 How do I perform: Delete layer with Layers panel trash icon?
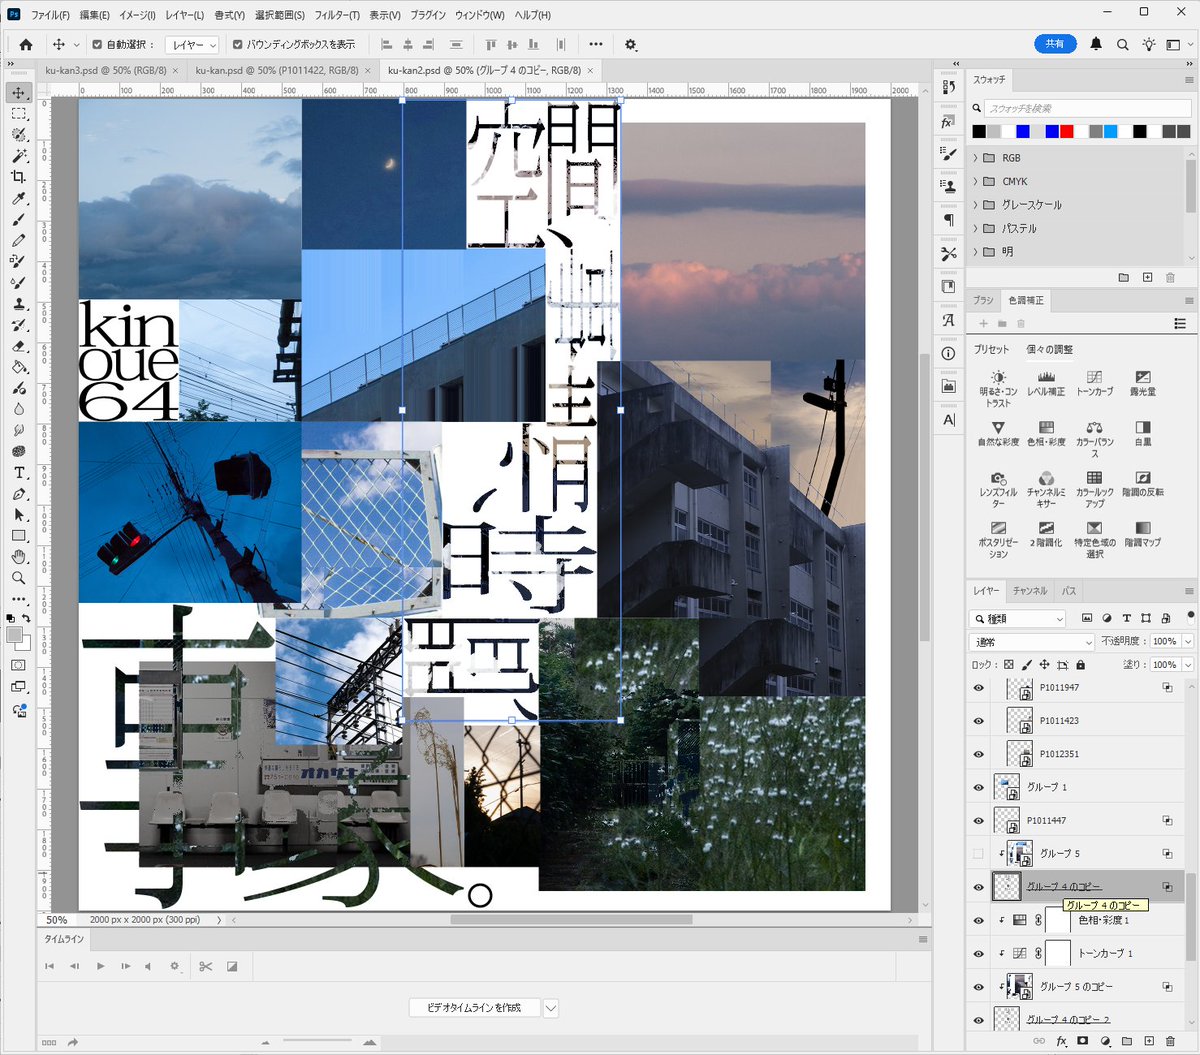(x=1170, y=1041)
